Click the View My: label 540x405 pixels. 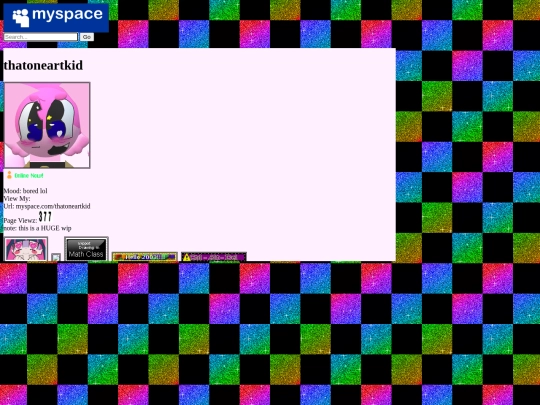(x=17, y=198)
